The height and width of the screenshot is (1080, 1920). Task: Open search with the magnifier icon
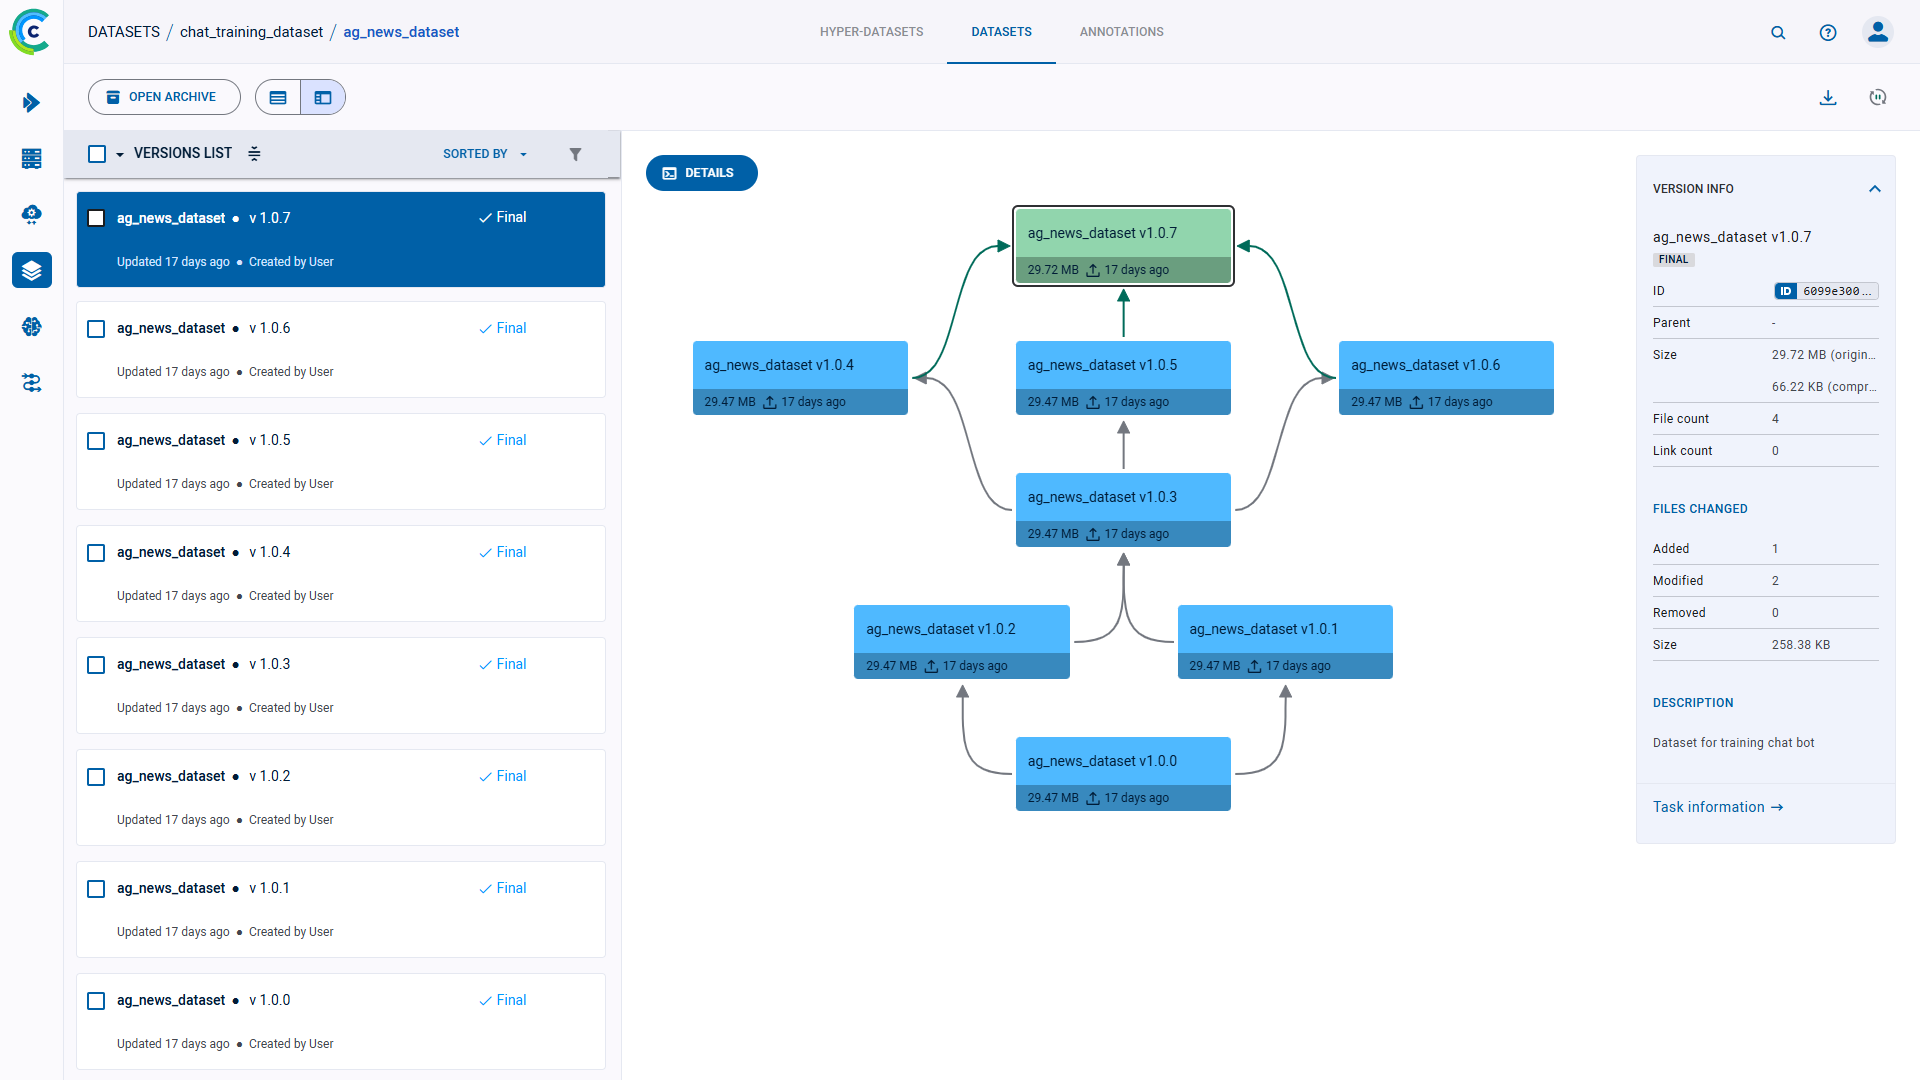[1778, 32]
